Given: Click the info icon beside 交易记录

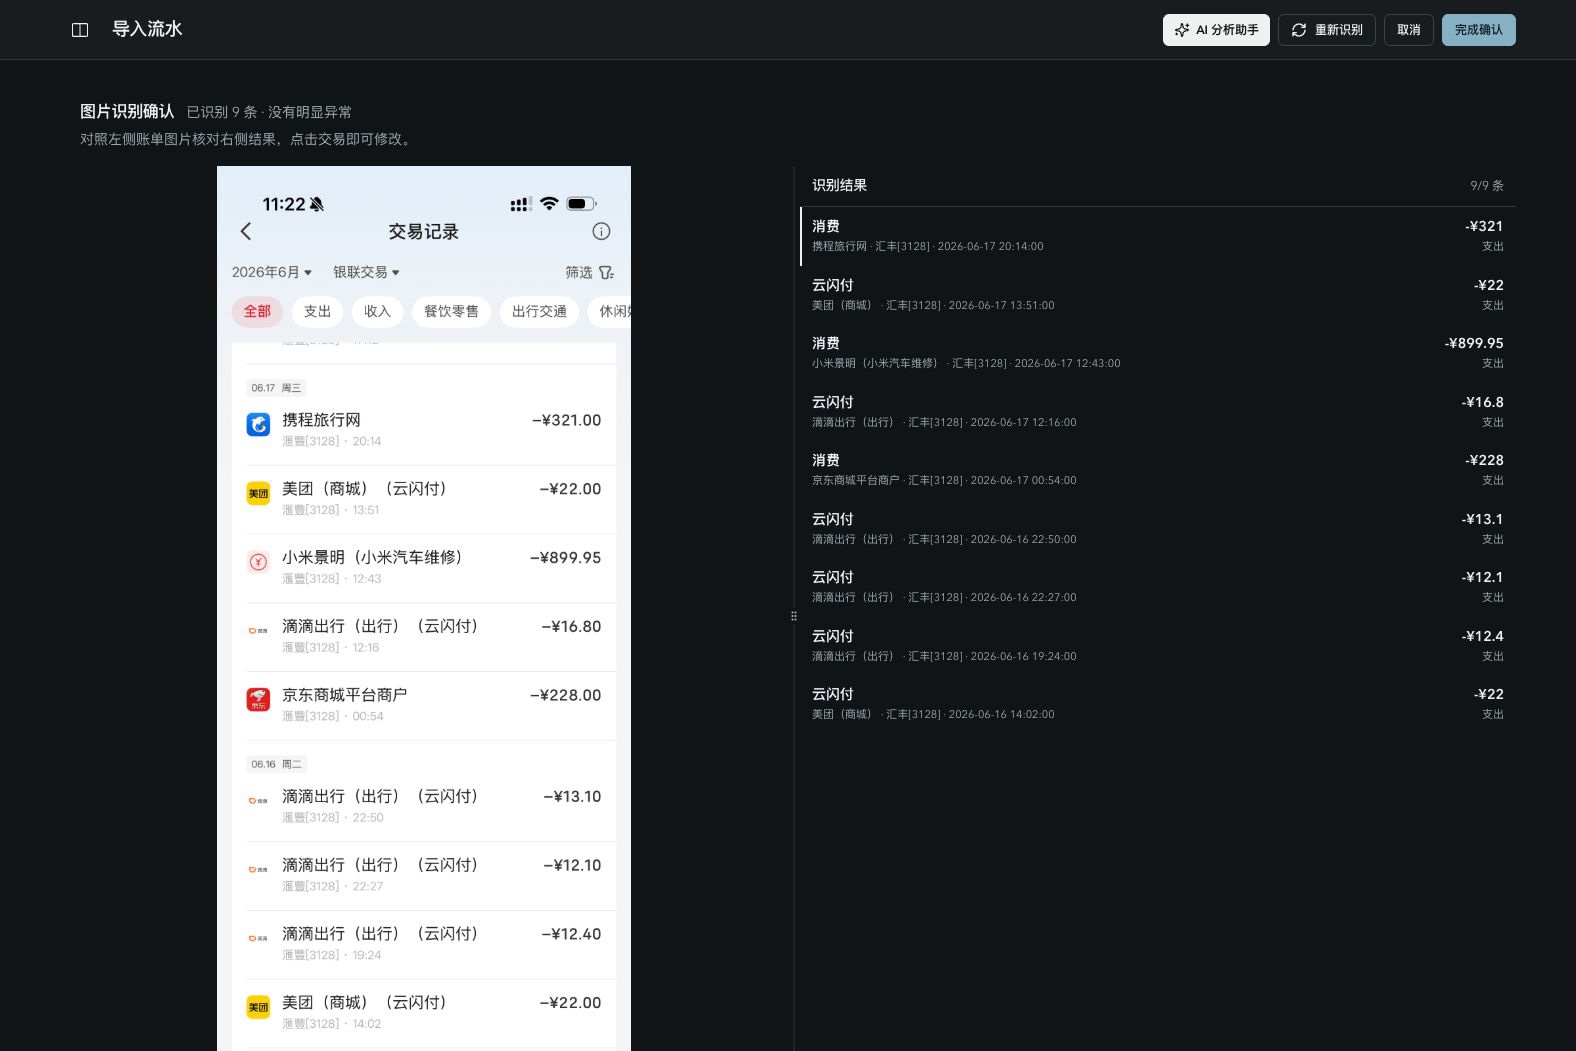Looking at the screenshot, I should click(x=601, y=231).
